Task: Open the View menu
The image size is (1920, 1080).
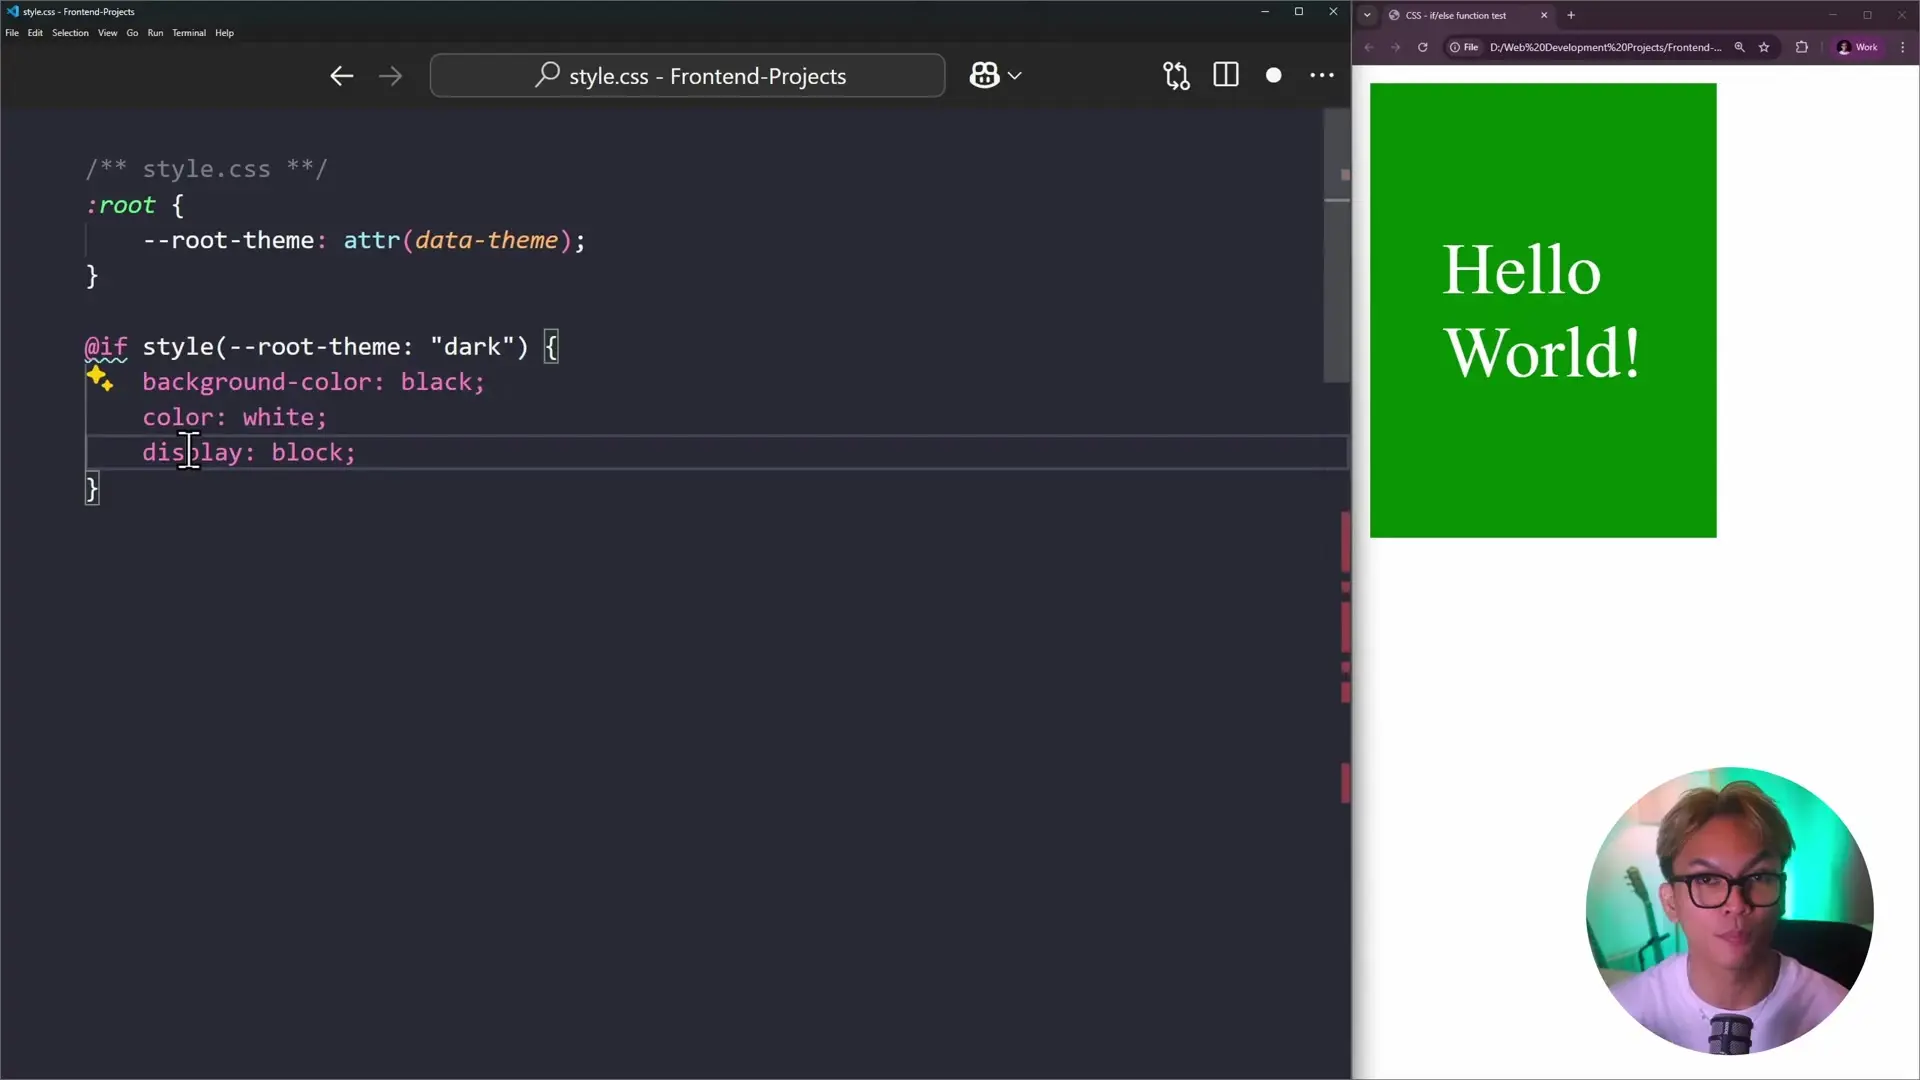Action: pyautogui.click(x=107, y=33)
